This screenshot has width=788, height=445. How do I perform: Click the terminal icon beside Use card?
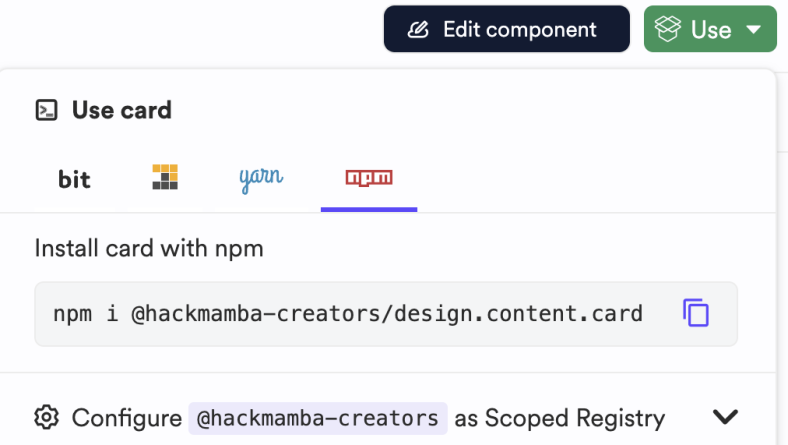pyautogui.click(x=46, y=110)
